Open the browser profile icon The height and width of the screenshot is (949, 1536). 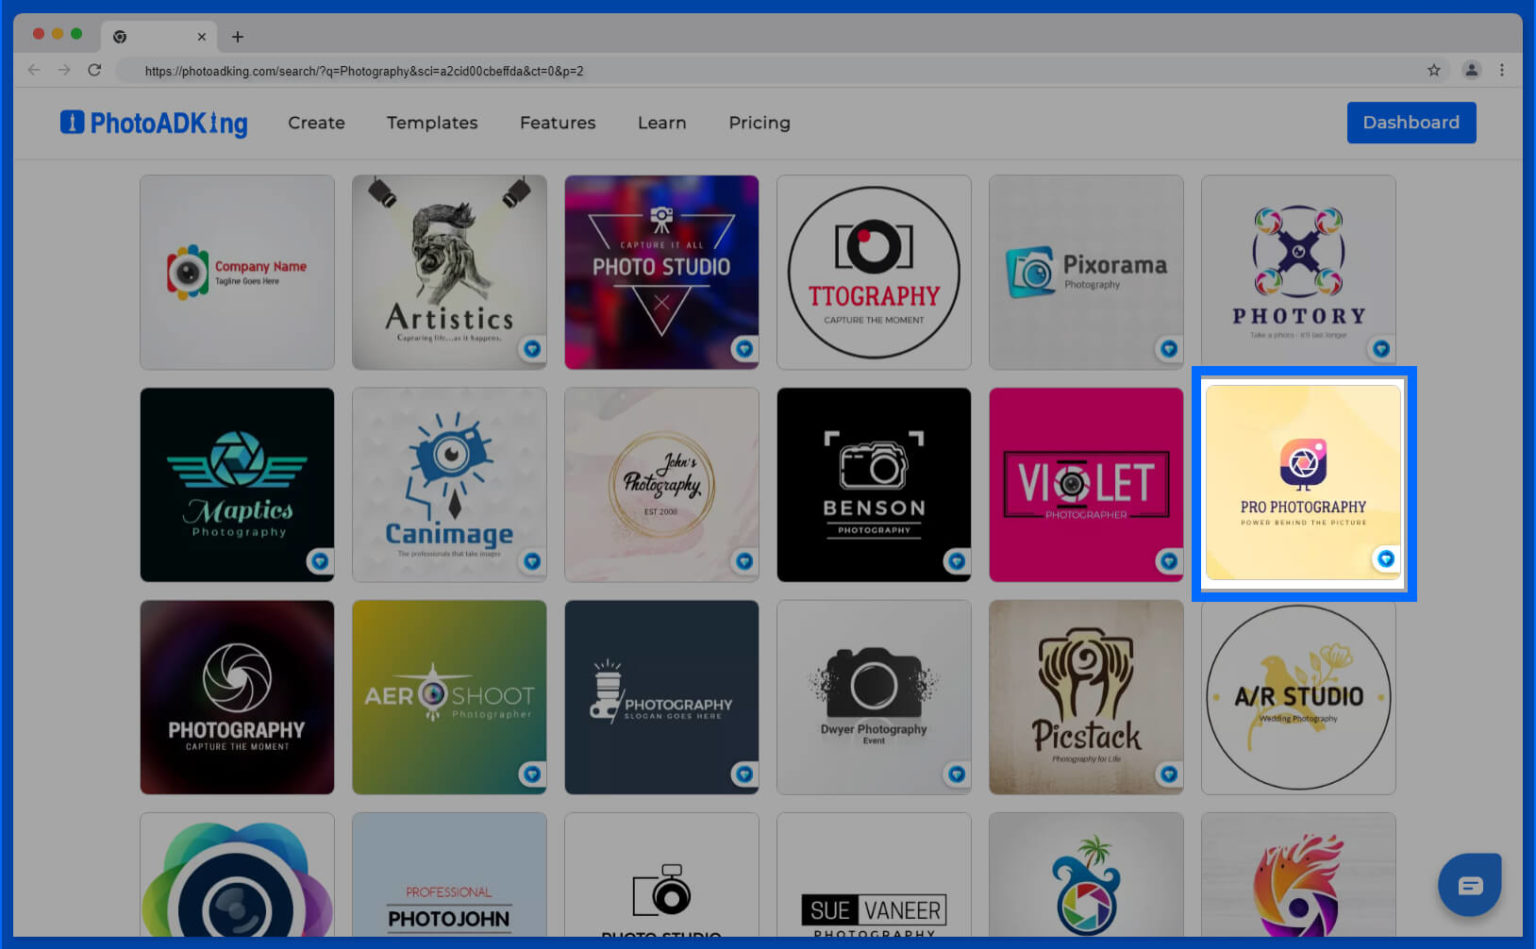(1471, 70)
